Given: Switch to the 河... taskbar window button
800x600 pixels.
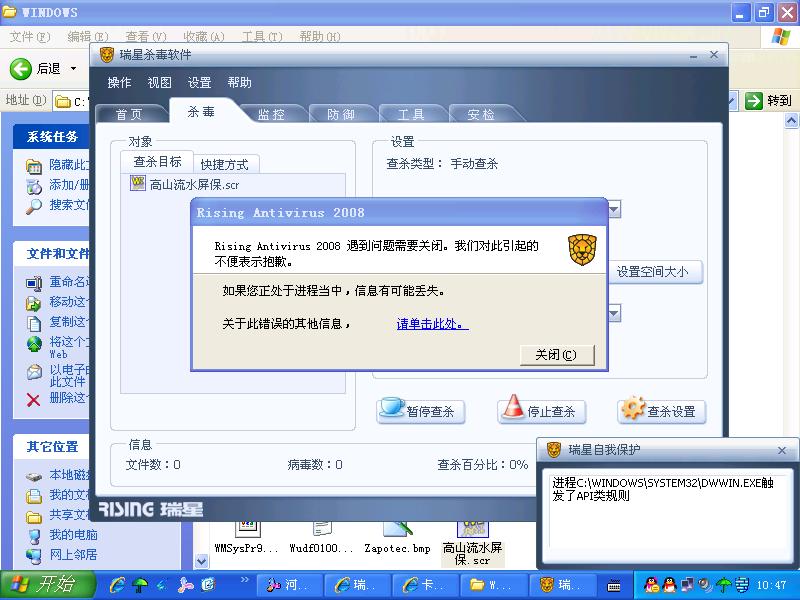Looking at the screenshot, I should [289, 585].
